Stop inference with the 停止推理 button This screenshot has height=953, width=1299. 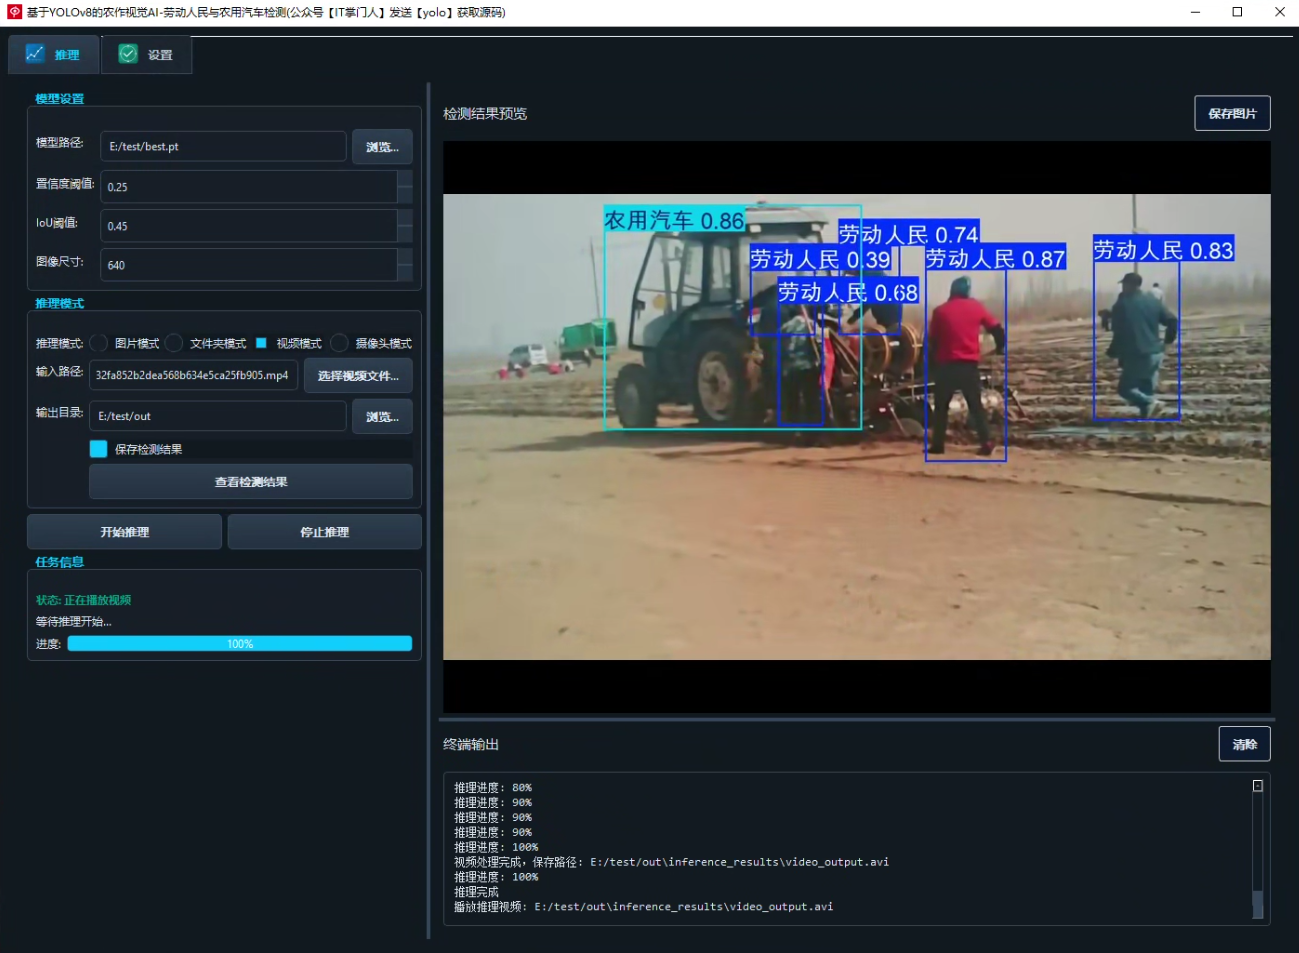coord(324,532)
